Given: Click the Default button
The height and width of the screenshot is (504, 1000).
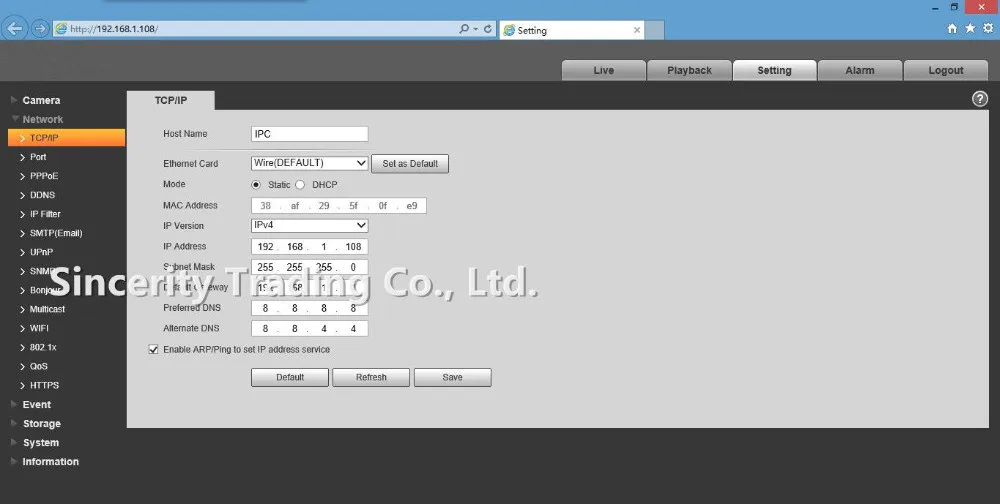Looking at the screenshot, I should coord(290,378).
